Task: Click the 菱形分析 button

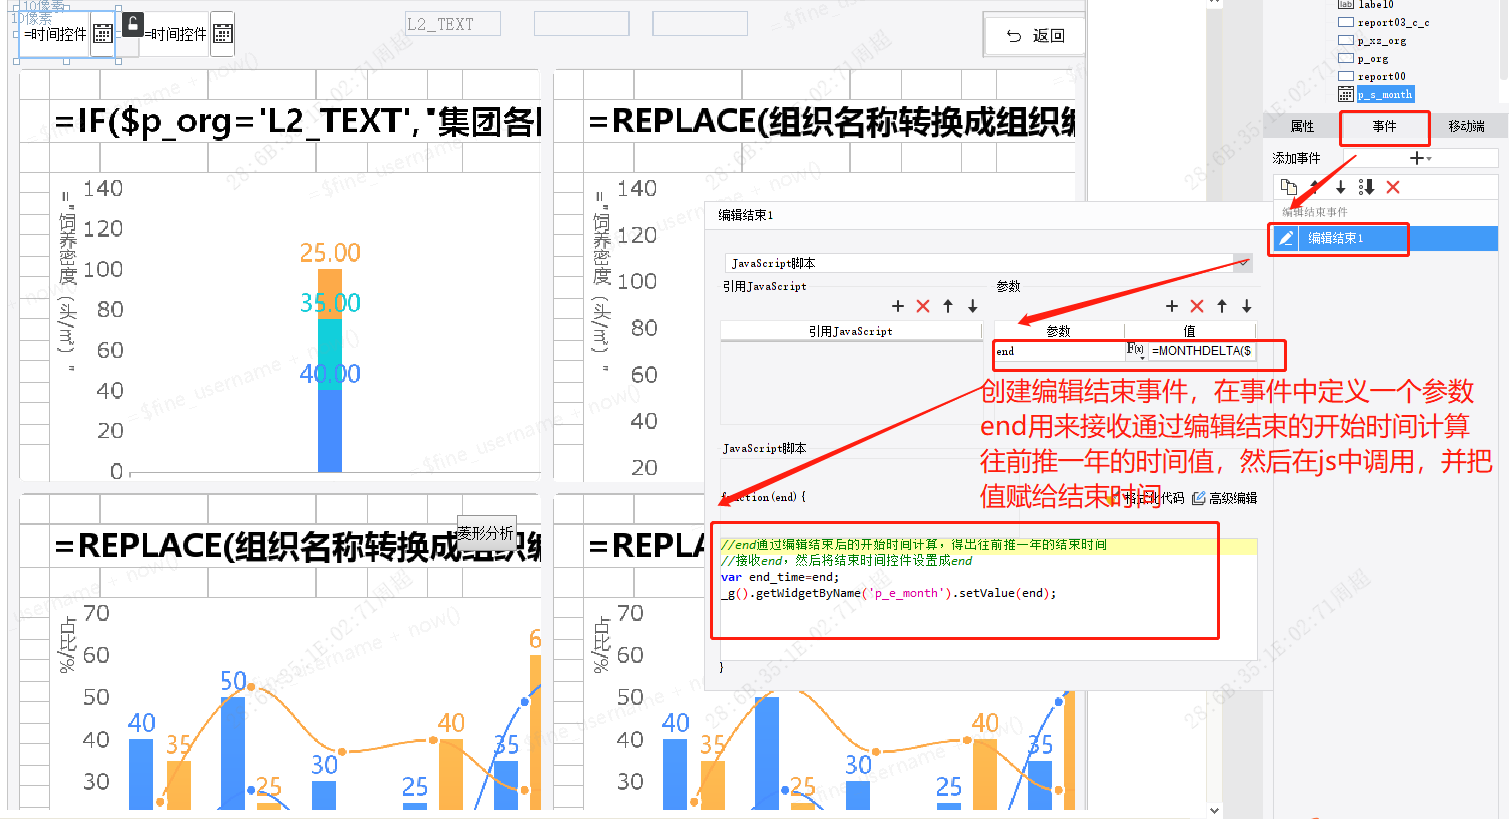Action: (x=487, y=533)
